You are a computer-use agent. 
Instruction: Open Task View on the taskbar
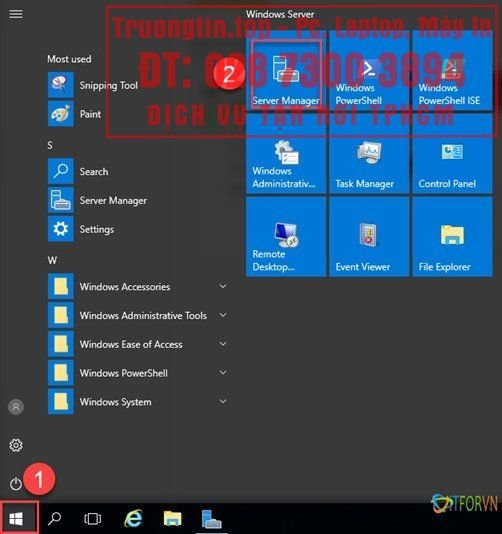click(x=92, y=519)
